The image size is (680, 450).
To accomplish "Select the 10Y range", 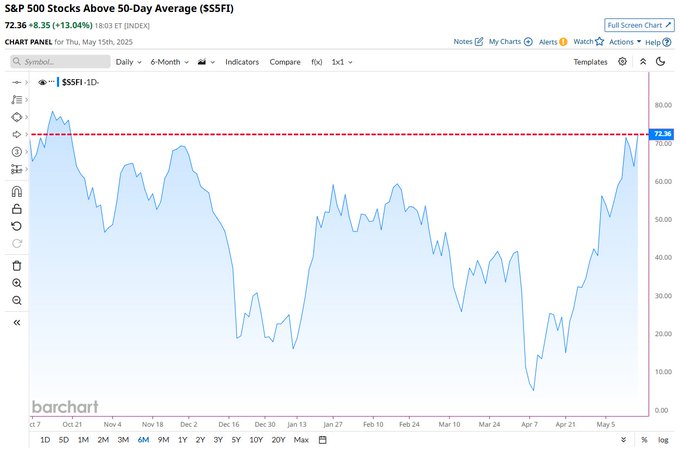I will tap(256, 440).
